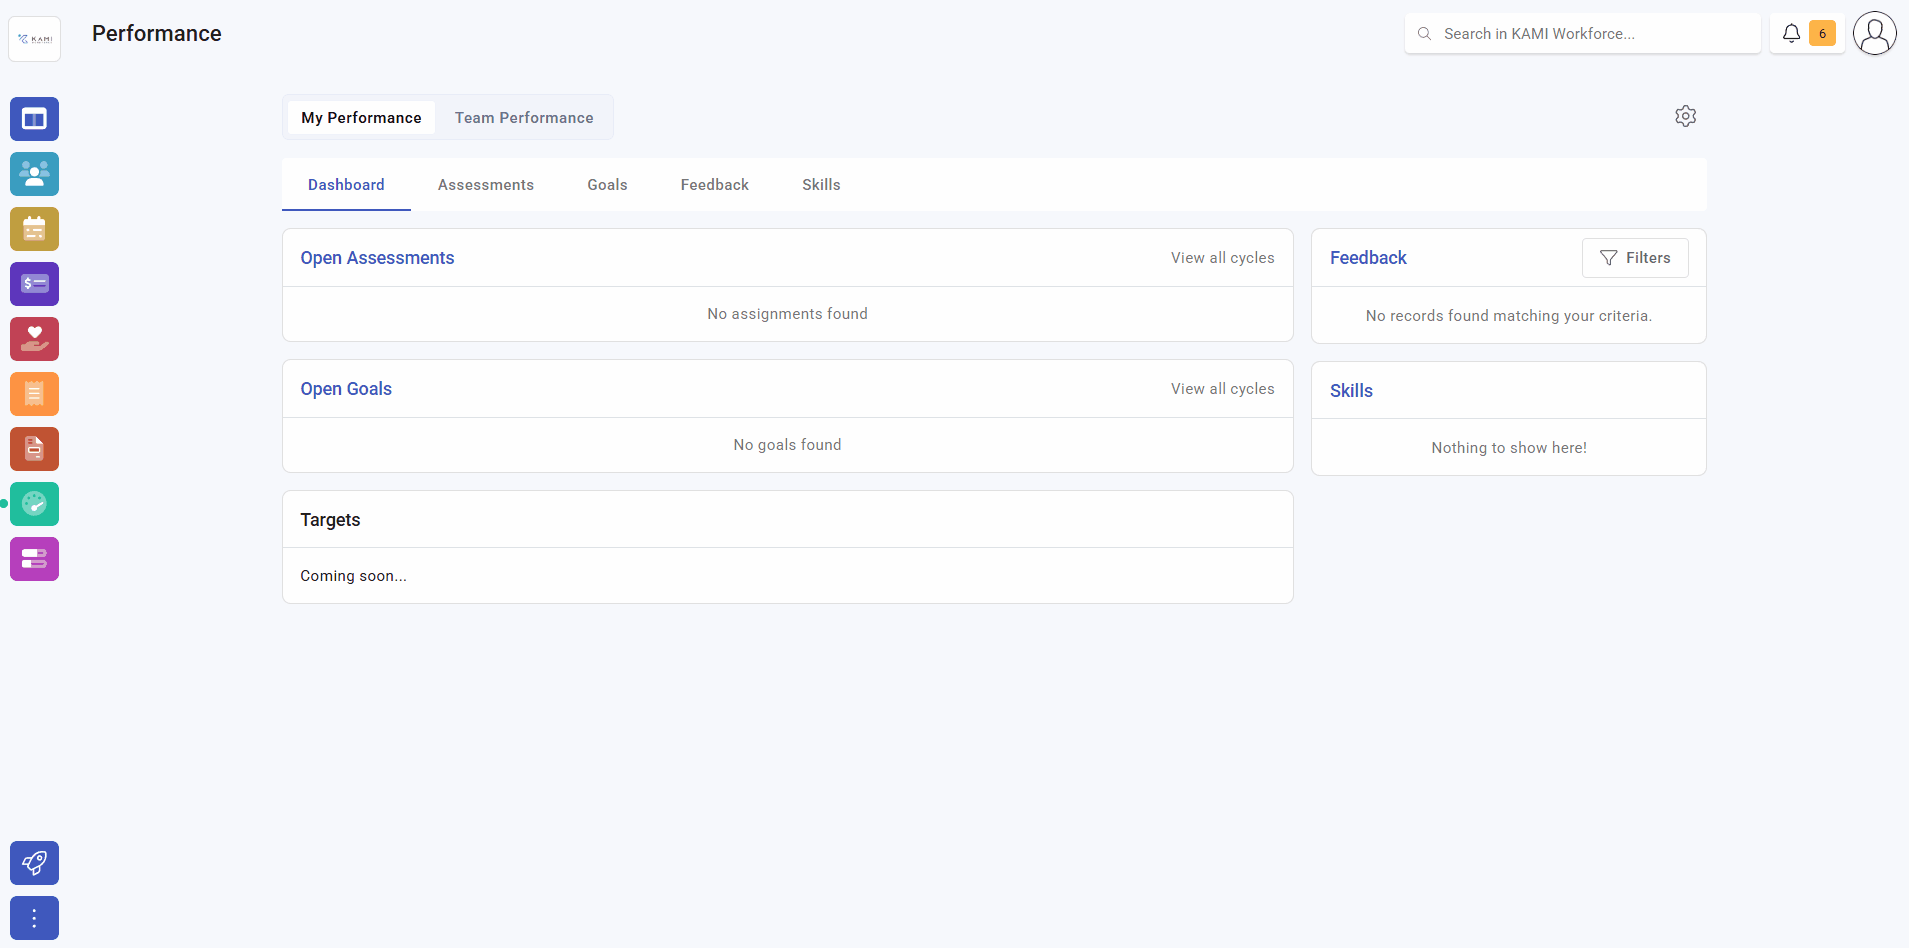Click the Open Goals heading link

pyautogui.click(x=346, y=389)
